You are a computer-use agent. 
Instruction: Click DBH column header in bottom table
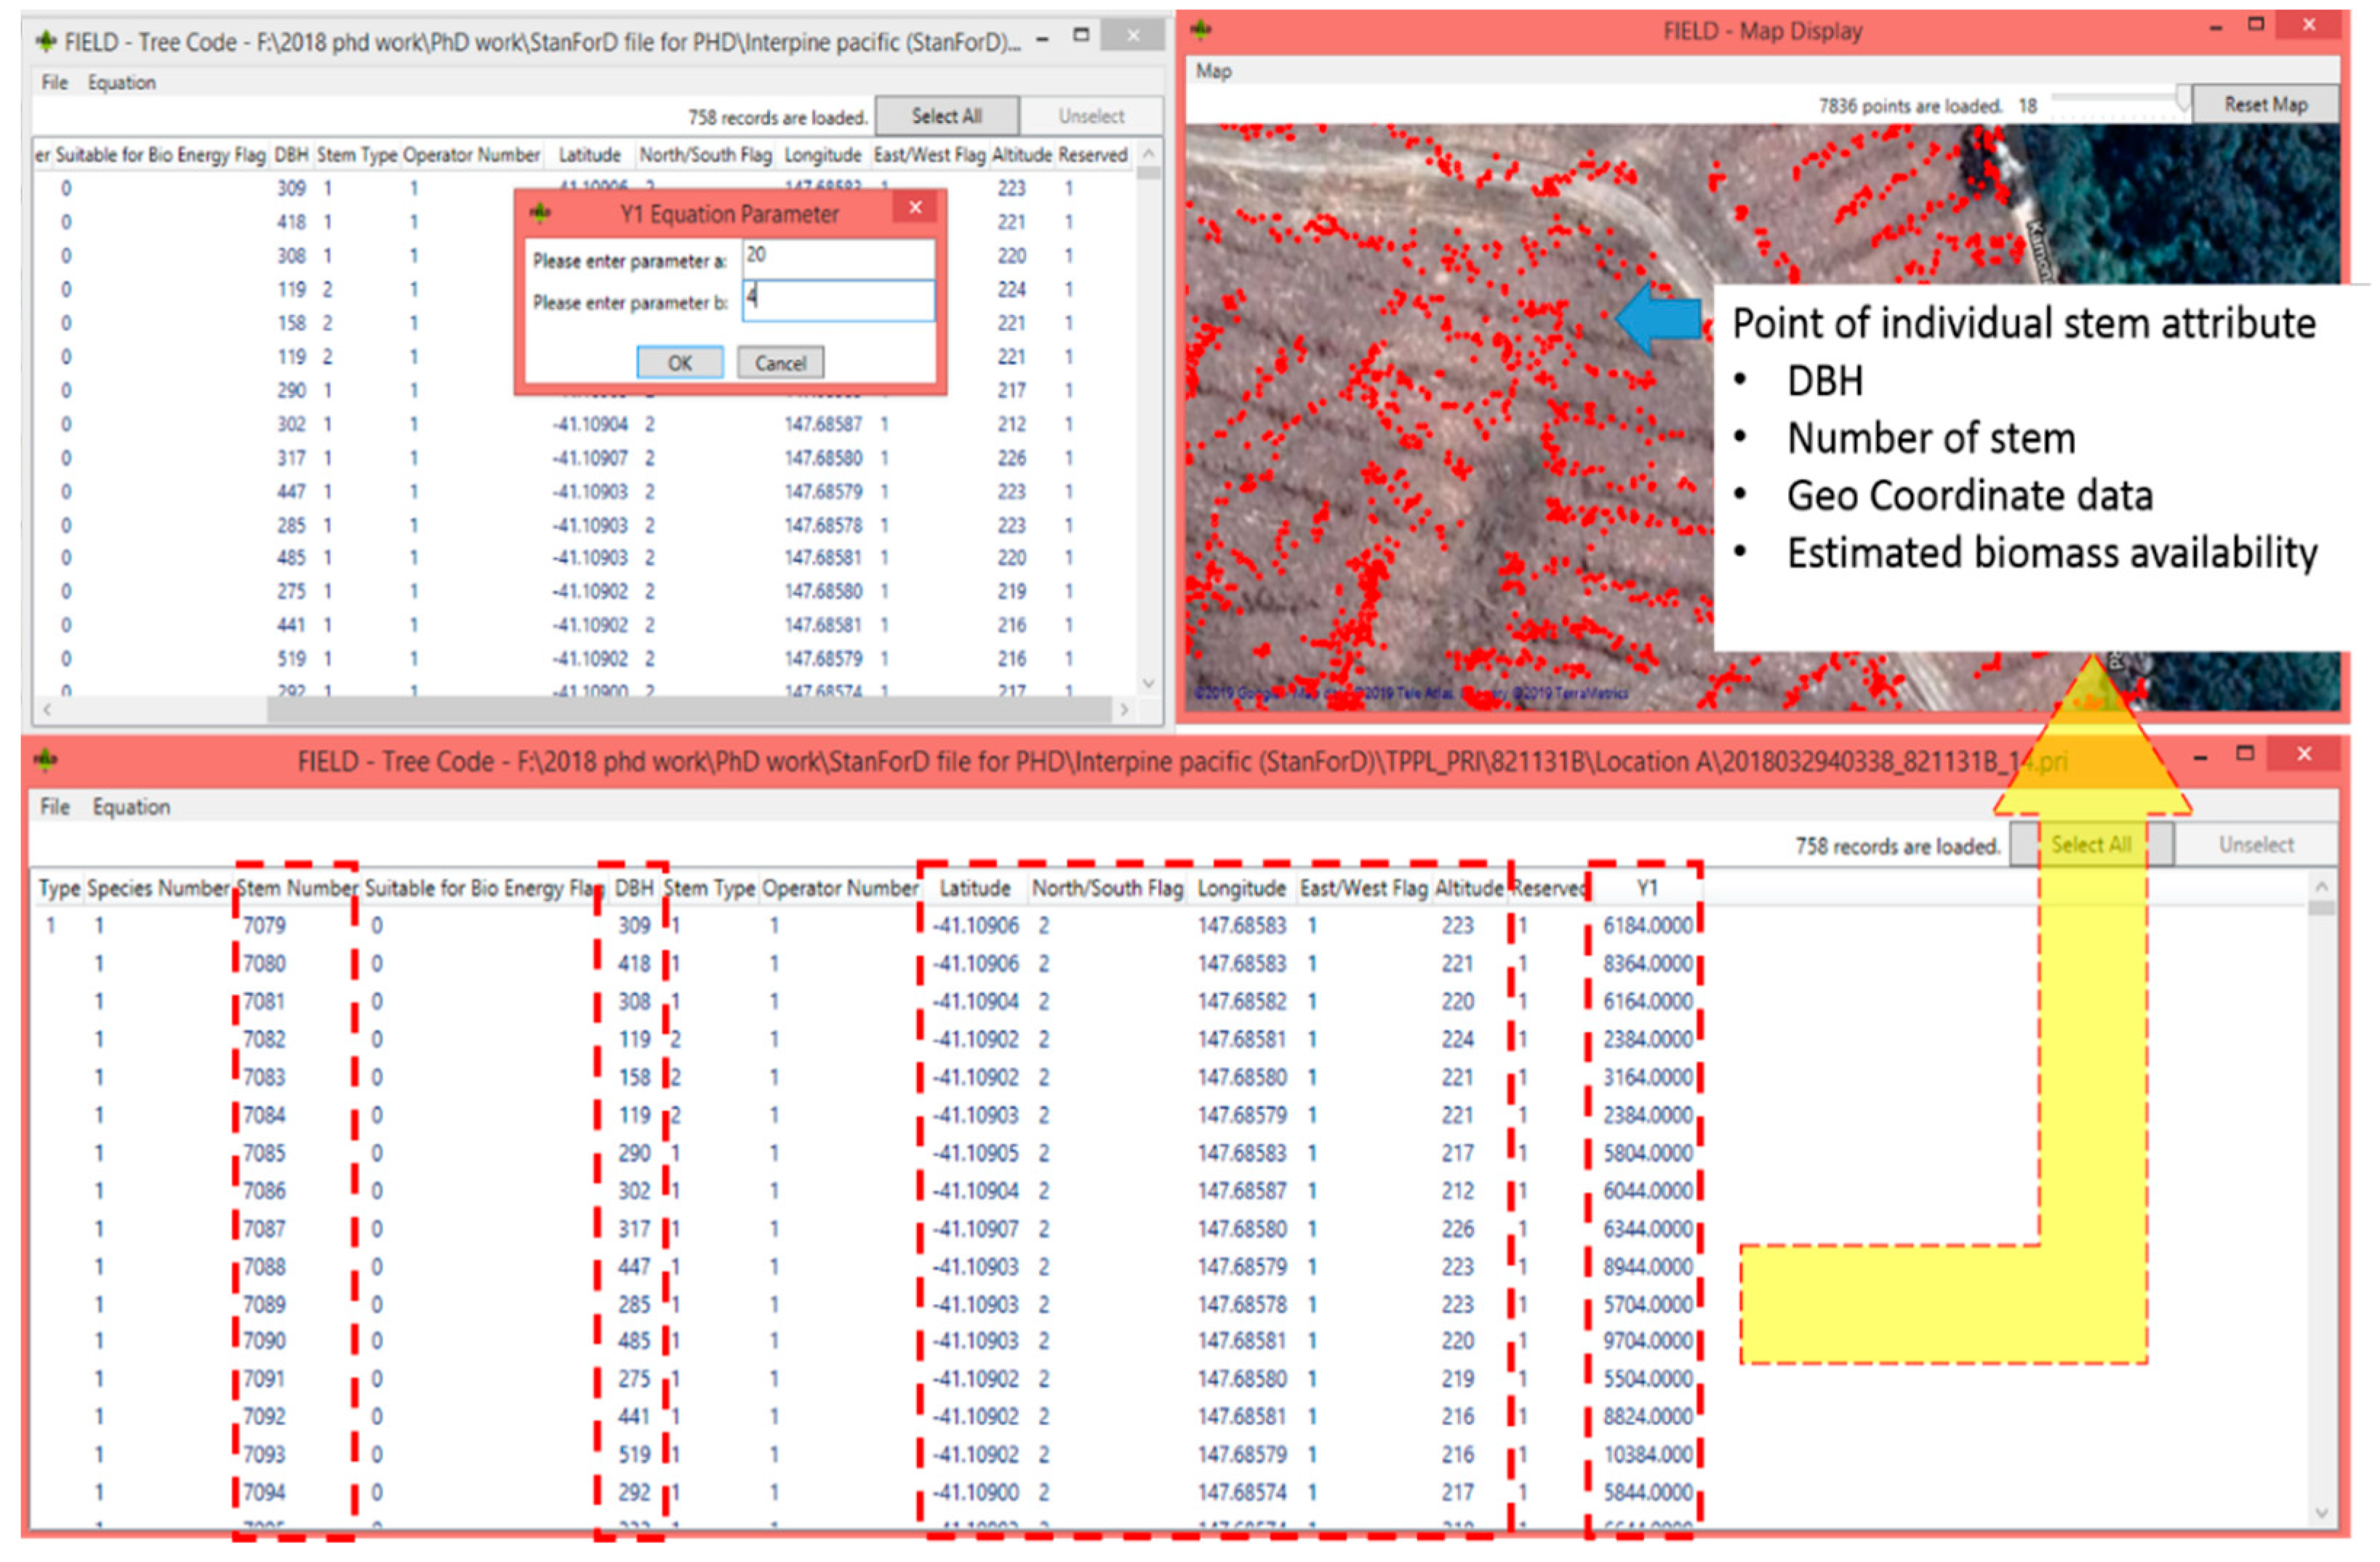[x=634, y=888]
